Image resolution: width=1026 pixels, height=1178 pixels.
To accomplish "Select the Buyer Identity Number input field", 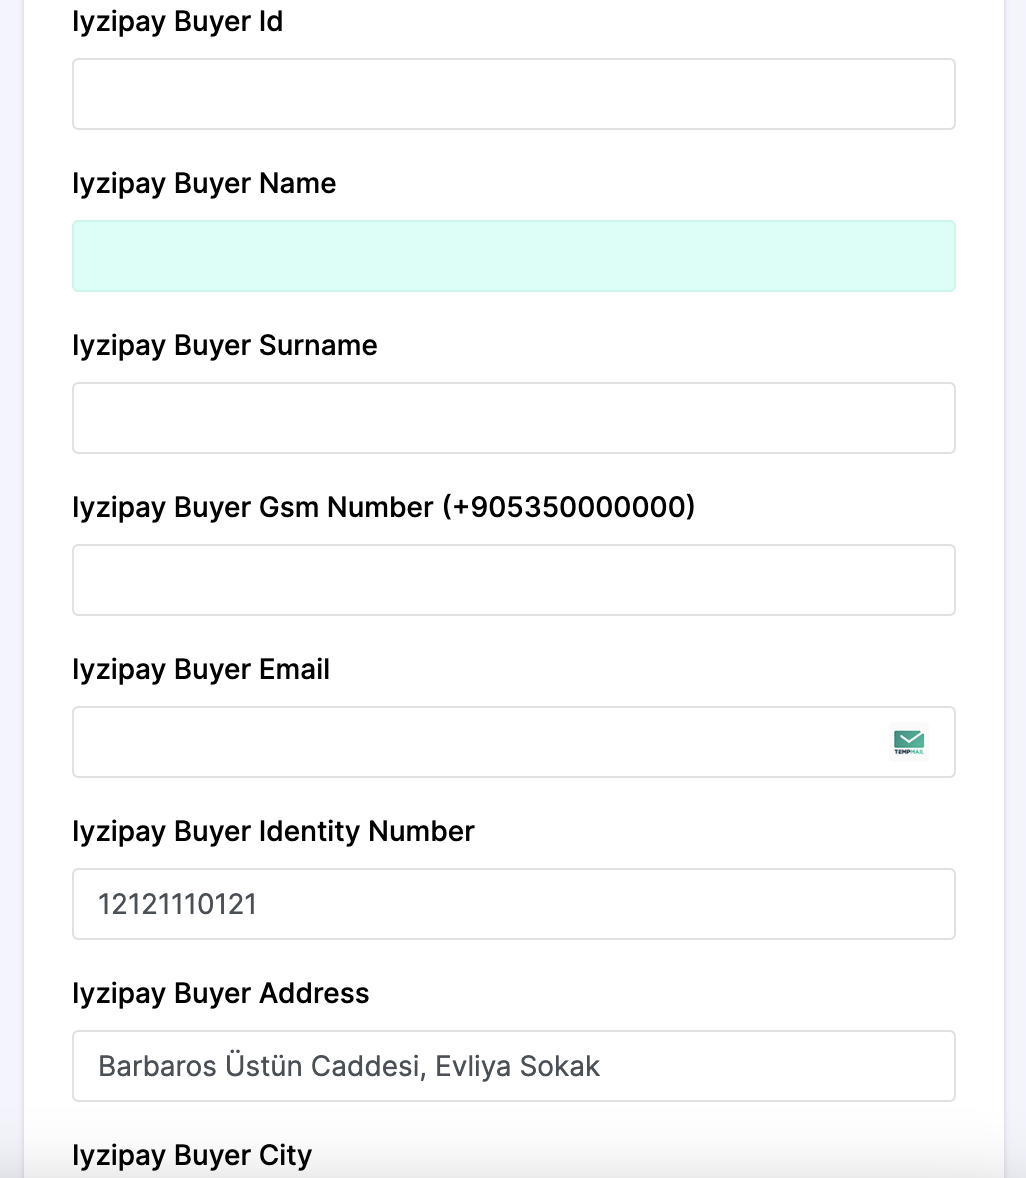I will pyautogui.click(x=514, y=904).
